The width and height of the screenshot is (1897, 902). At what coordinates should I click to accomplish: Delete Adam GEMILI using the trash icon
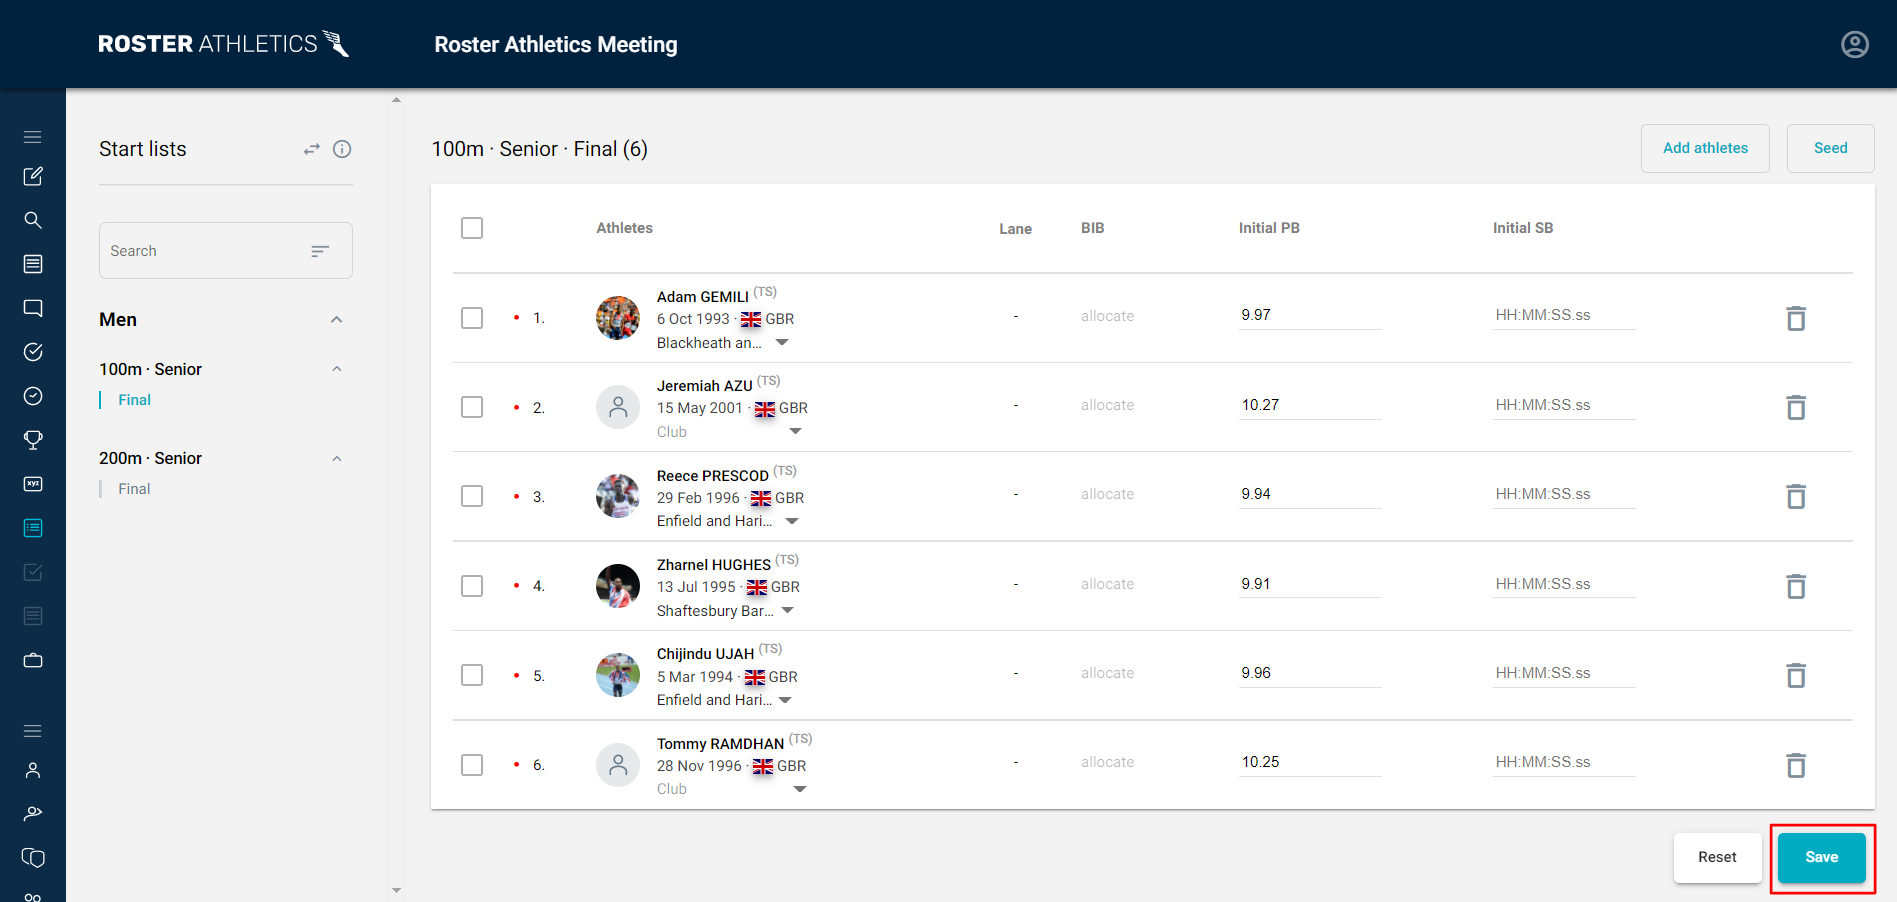[x=1795, y=318]
